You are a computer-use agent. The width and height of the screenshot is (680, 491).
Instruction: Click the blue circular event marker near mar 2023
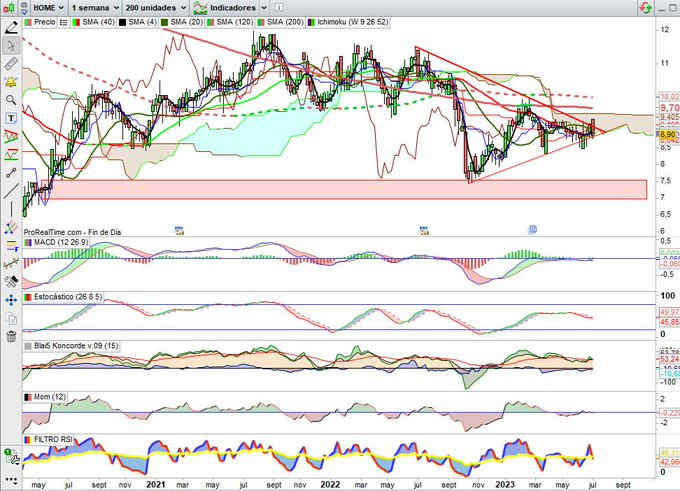[532, 229]
